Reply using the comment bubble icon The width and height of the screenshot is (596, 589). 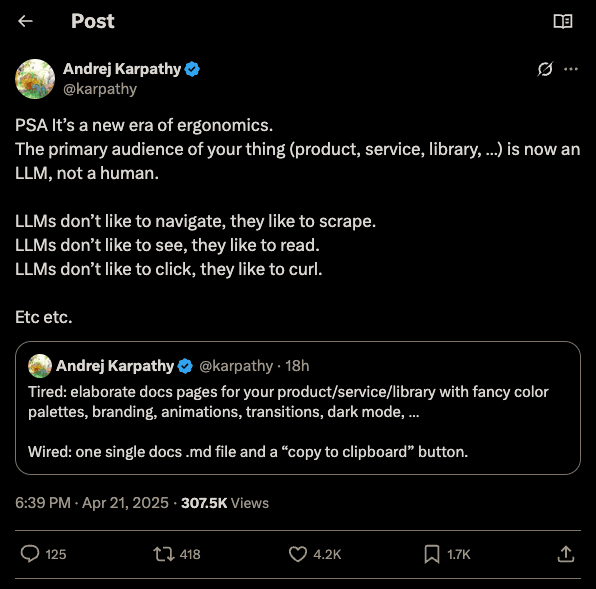point(30,554)
